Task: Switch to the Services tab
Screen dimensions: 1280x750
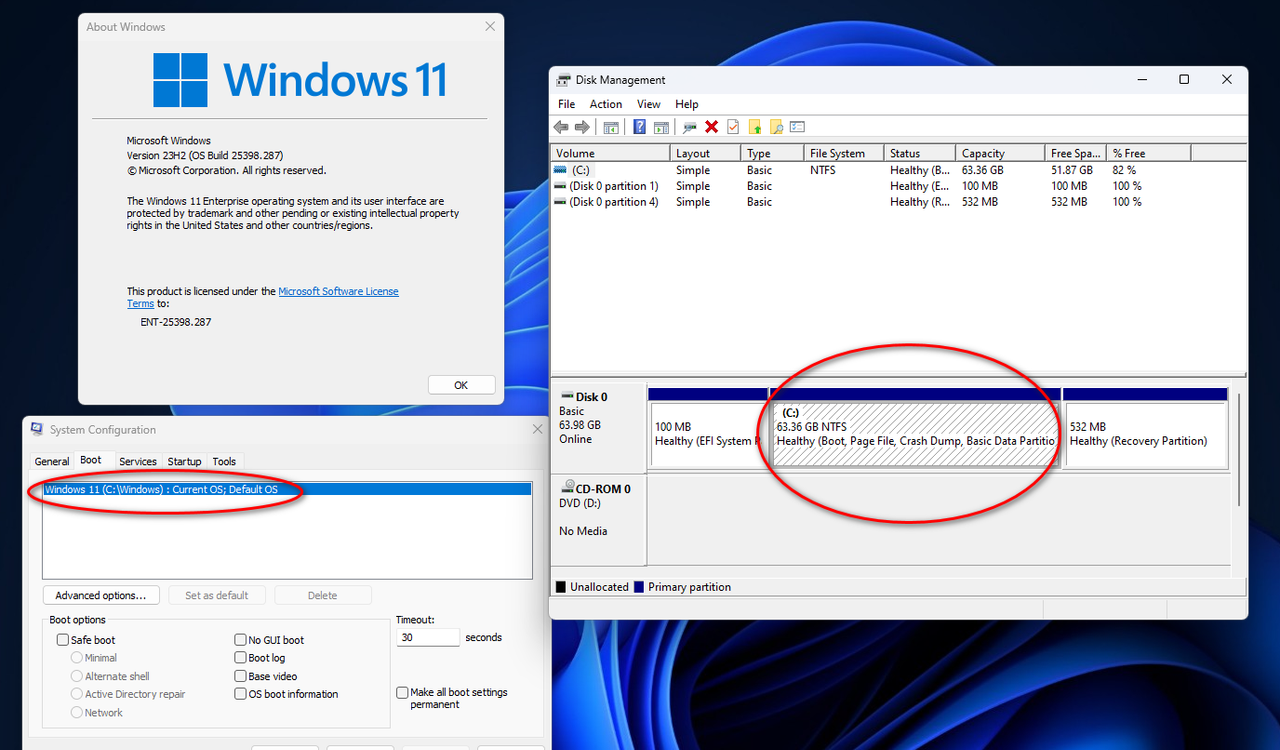Action: 138,462
